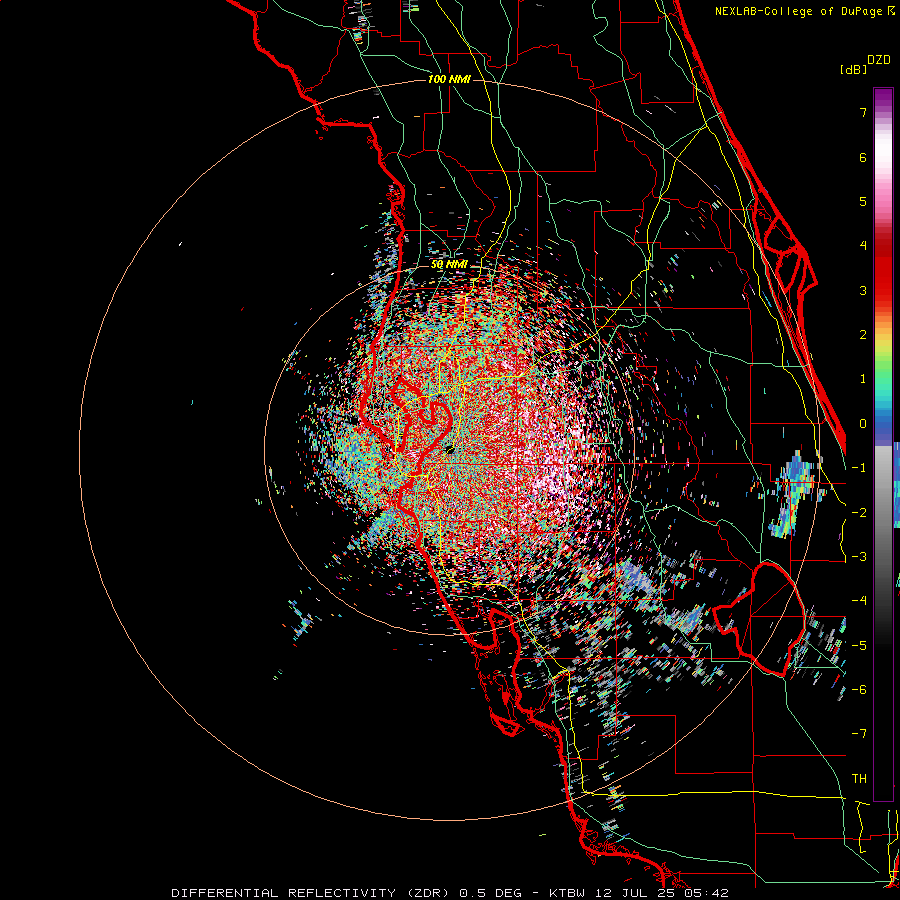Click the -7 value on color scale
This screenshot has height=900, width=900.
pyautogui.click(x=859, y=734)
